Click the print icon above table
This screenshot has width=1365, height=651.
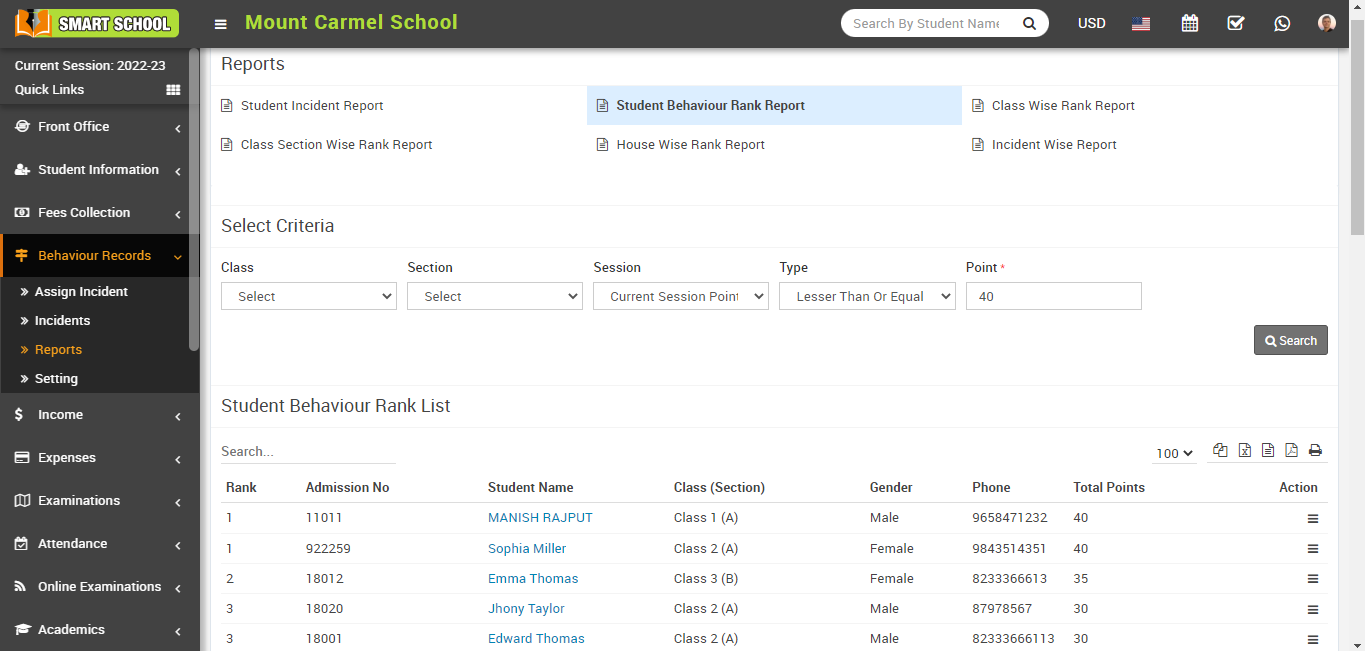[1315, 451]
